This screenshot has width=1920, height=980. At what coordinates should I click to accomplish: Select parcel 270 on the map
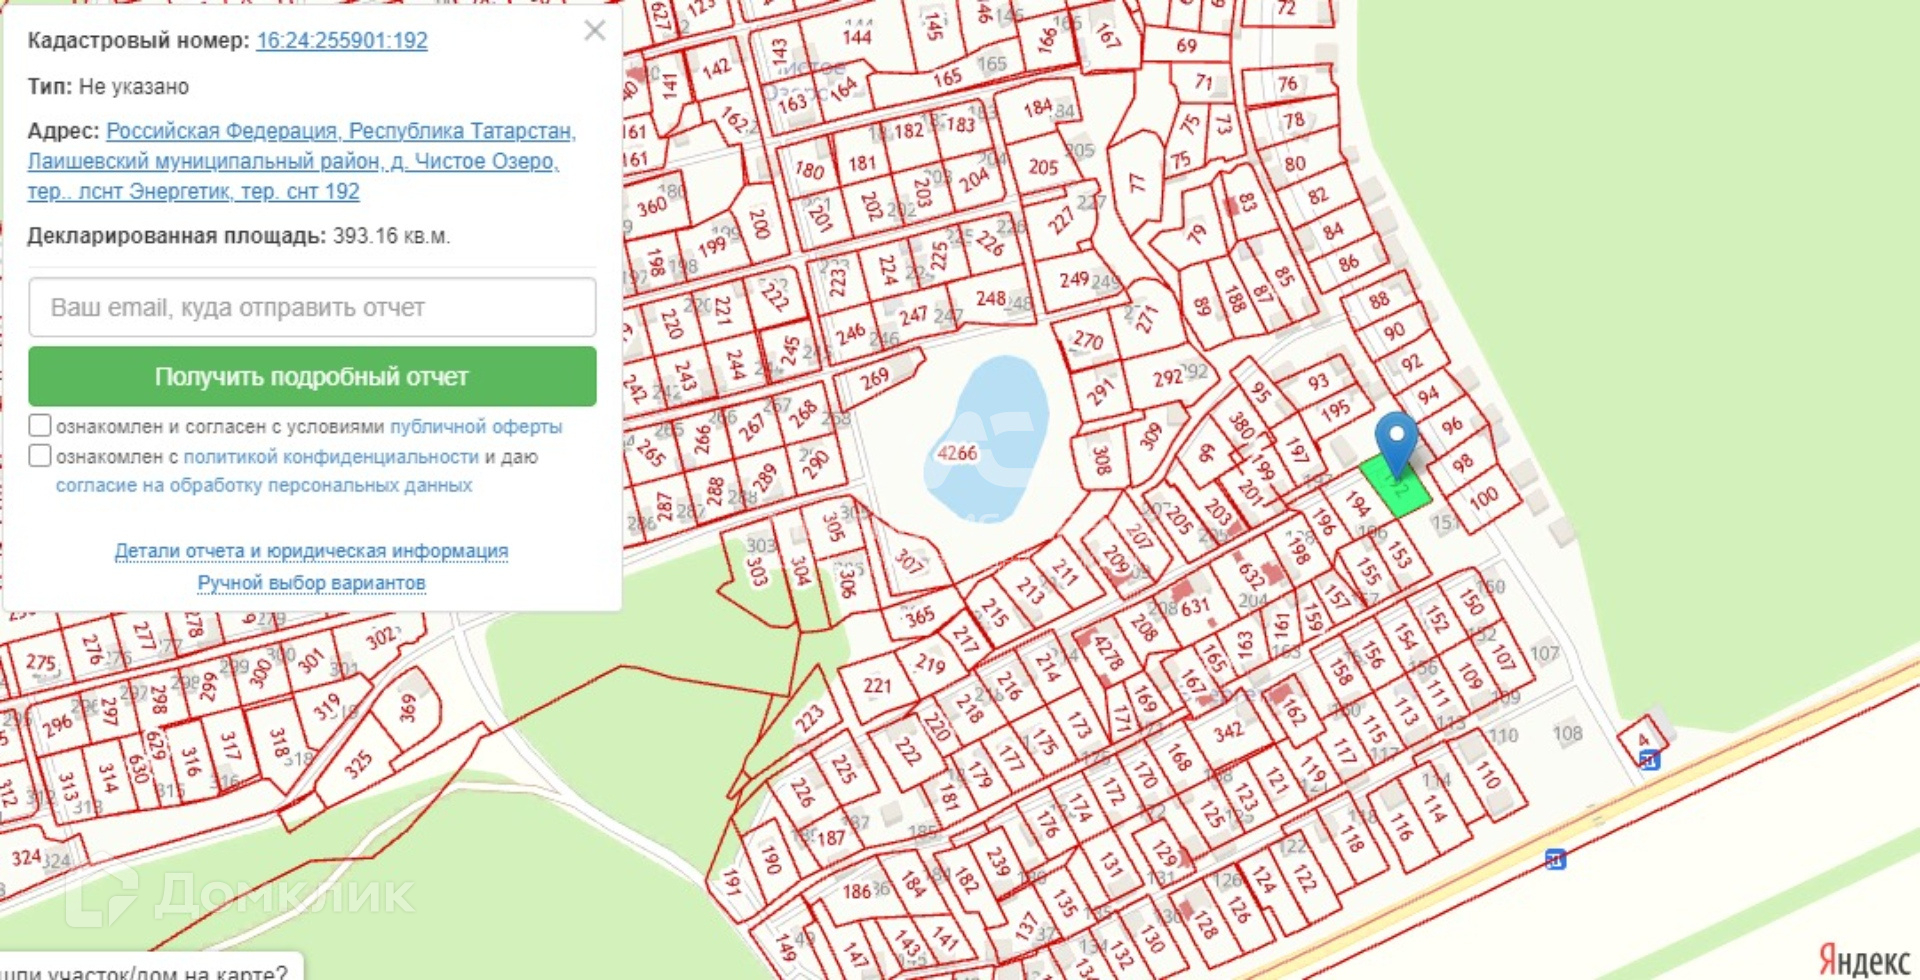pos(1088,340)
